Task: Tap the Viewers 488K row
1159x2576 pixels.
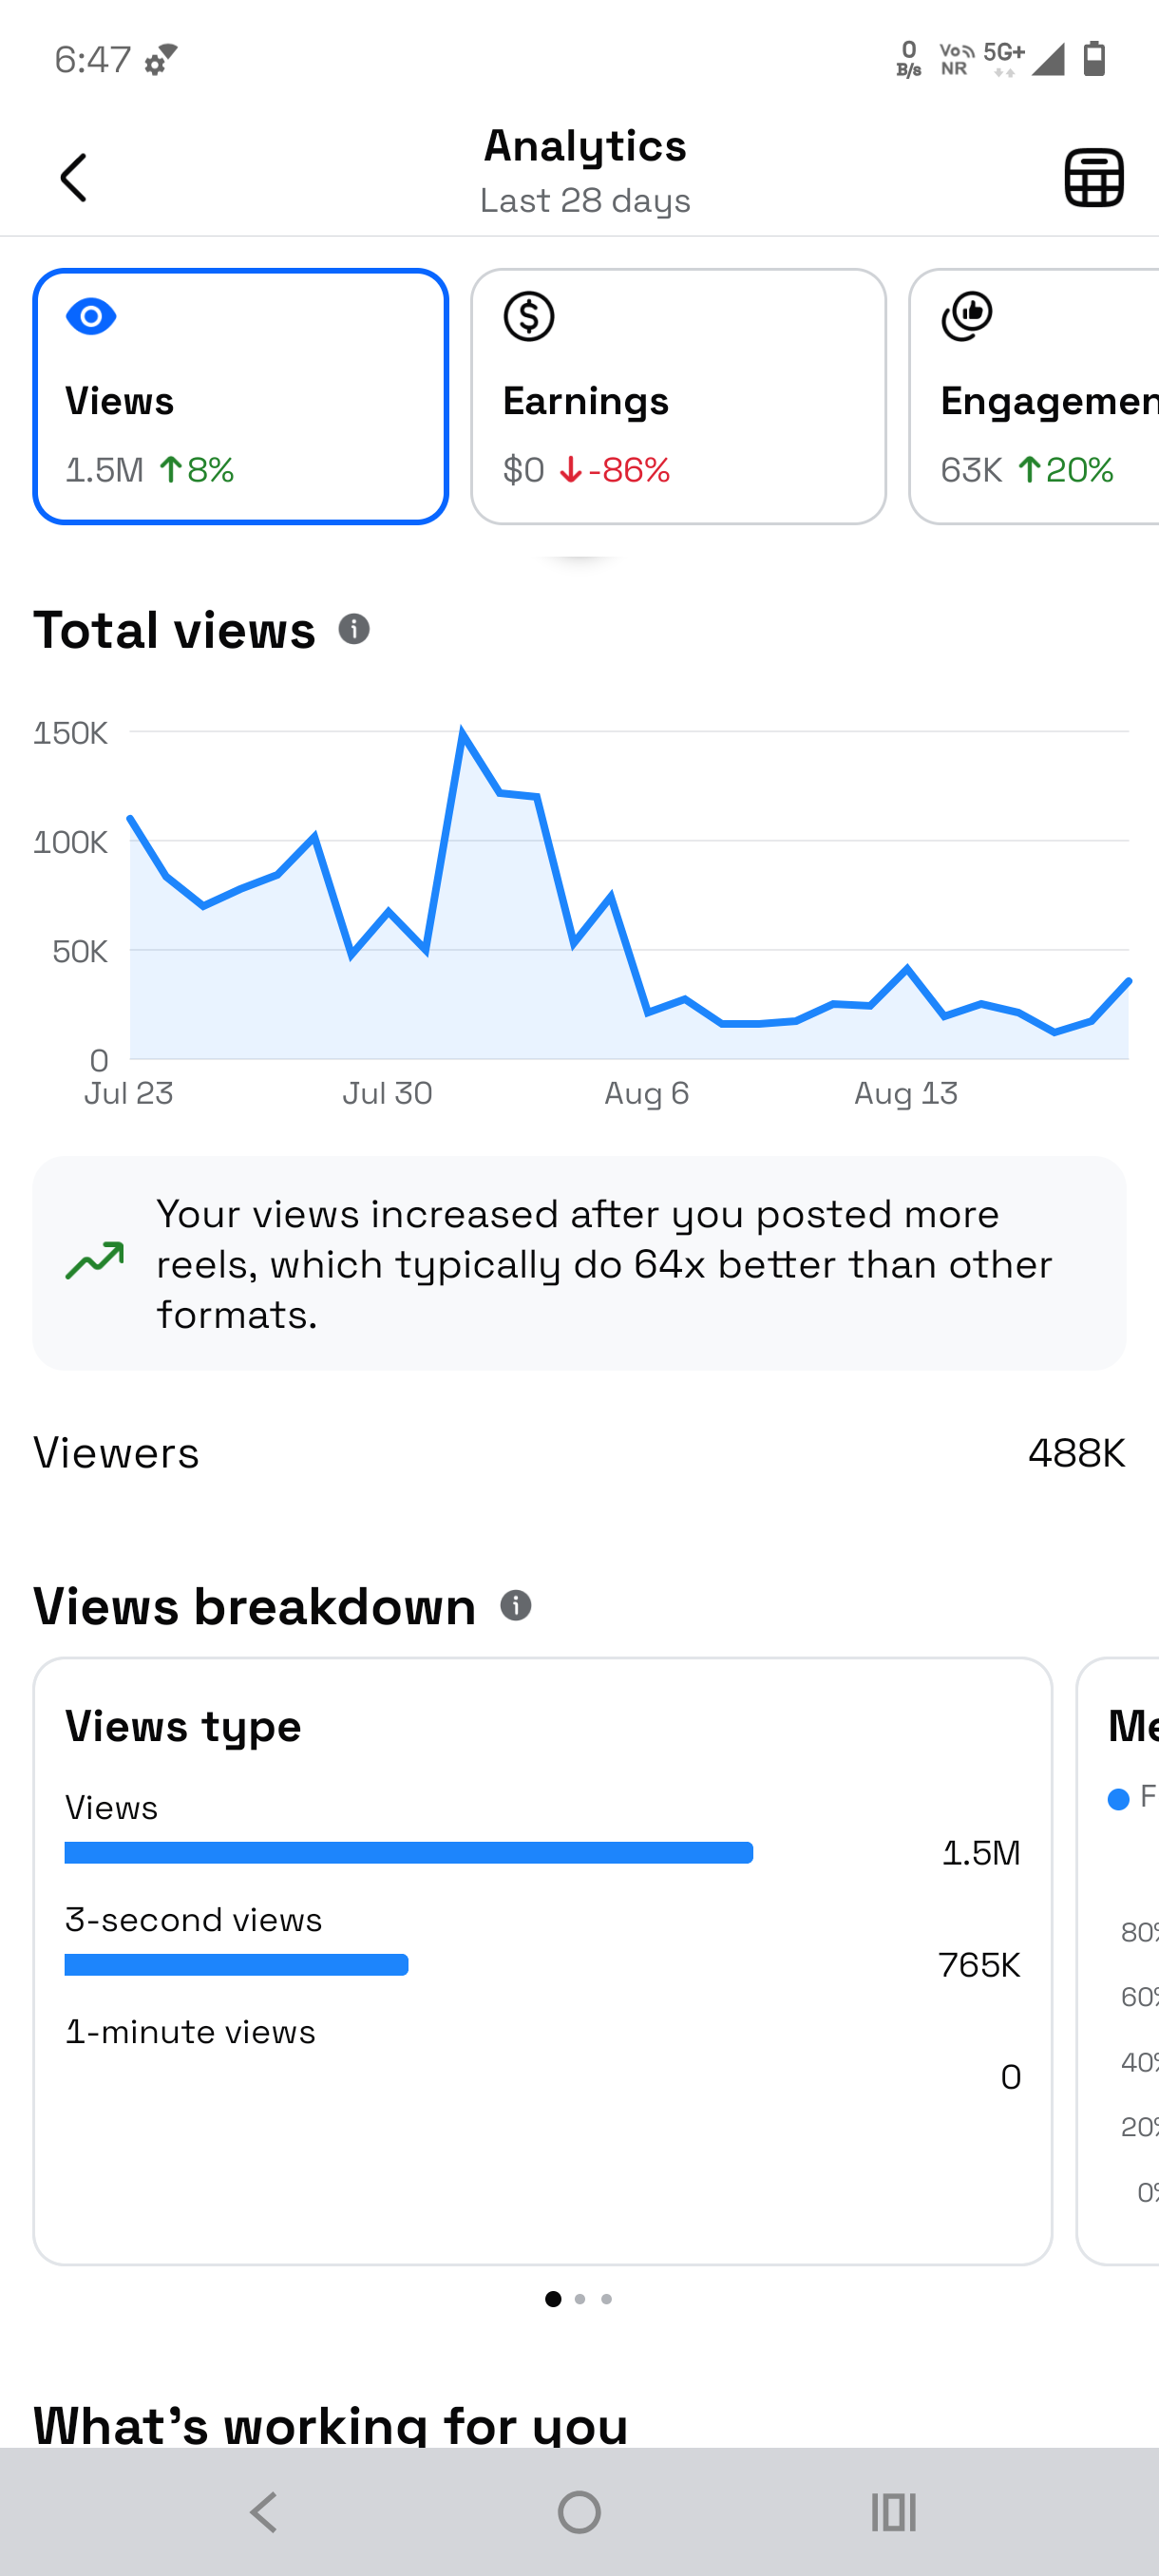Action: 579,1453
